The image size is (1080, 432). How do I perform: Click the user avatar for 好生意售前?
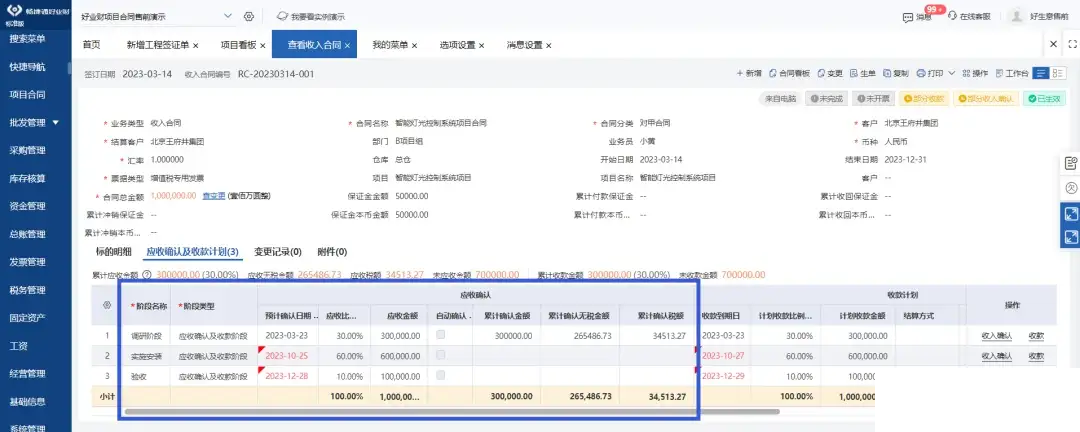(1017, 16)
